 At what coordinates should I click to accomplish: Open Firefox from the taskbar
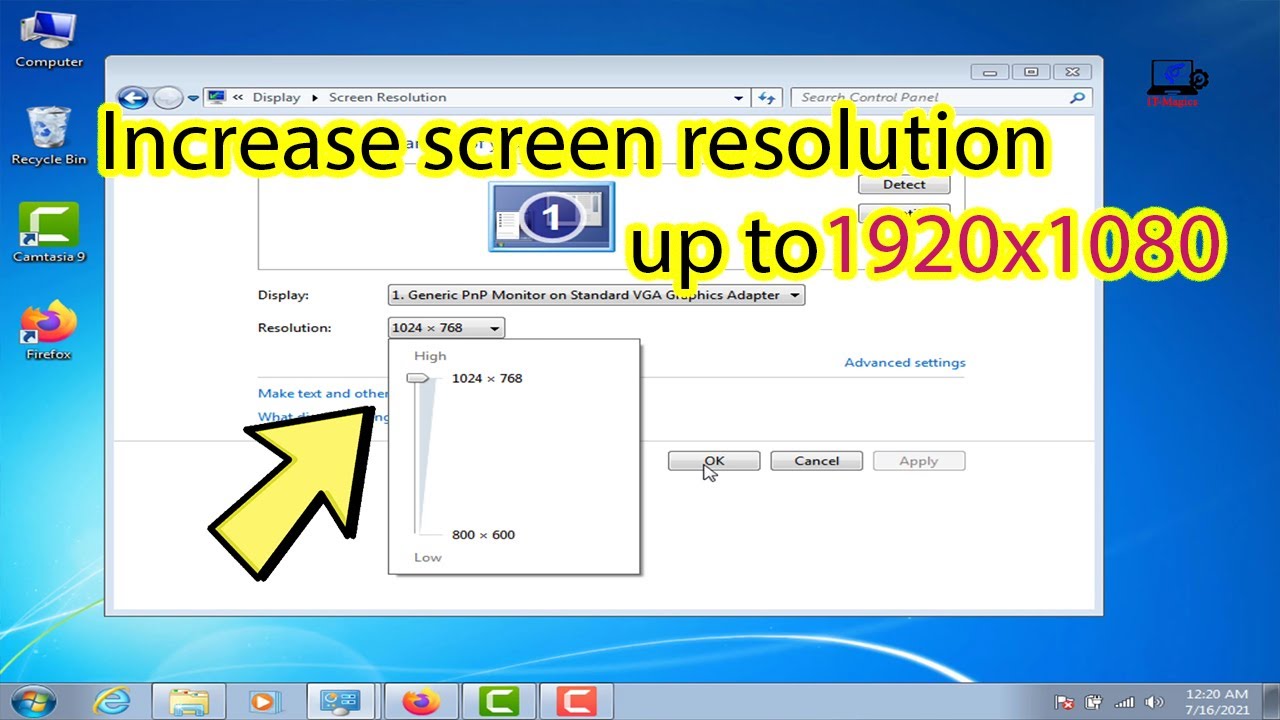click(x=421, y=702)
